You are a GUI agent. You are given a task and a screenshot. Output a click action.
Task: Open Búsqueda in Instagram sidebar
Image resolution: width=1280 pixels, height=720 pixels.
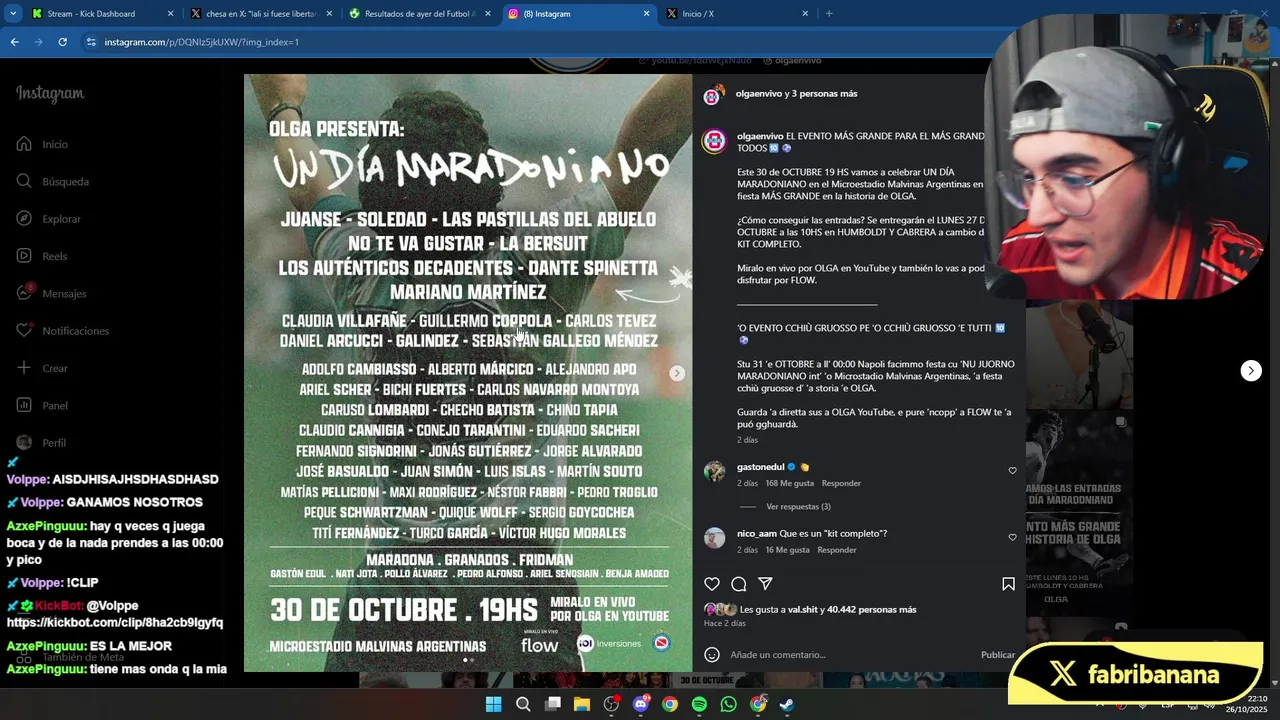[52, 181]
